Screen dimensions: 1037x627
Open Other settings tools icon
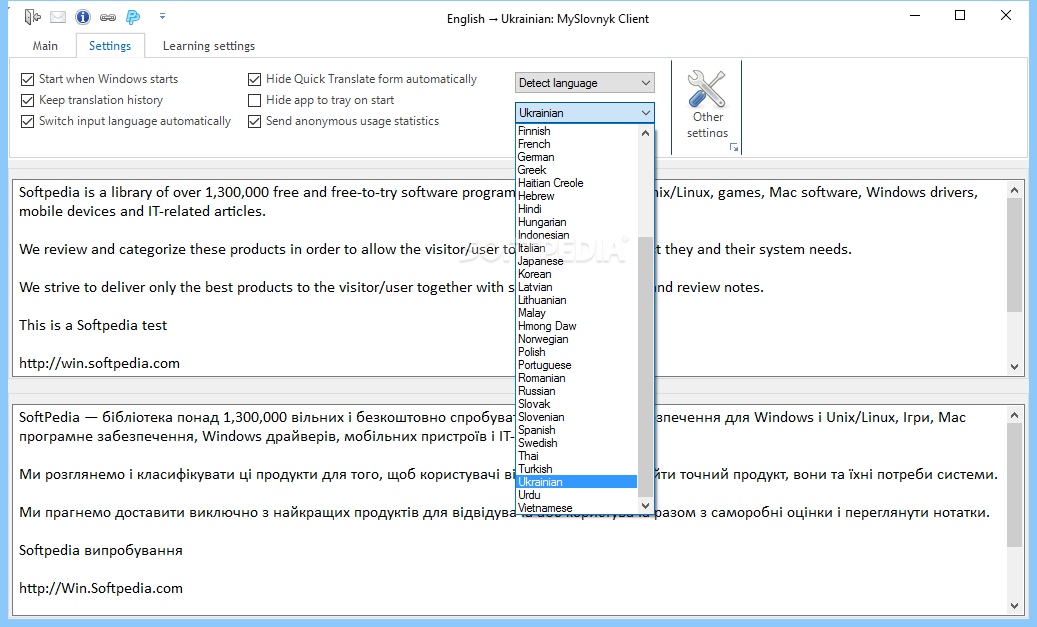(x=706, y=89)
